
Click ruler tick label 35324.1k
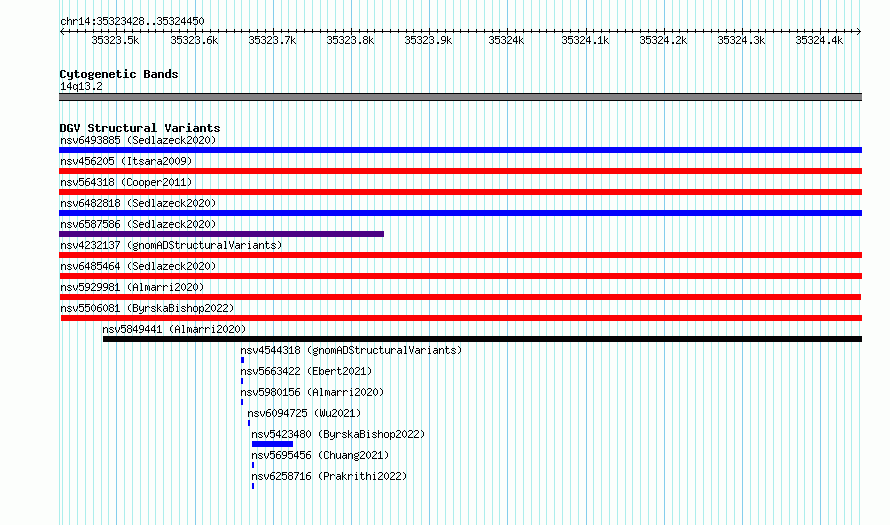pyautogui.click(x=585, y=40)
